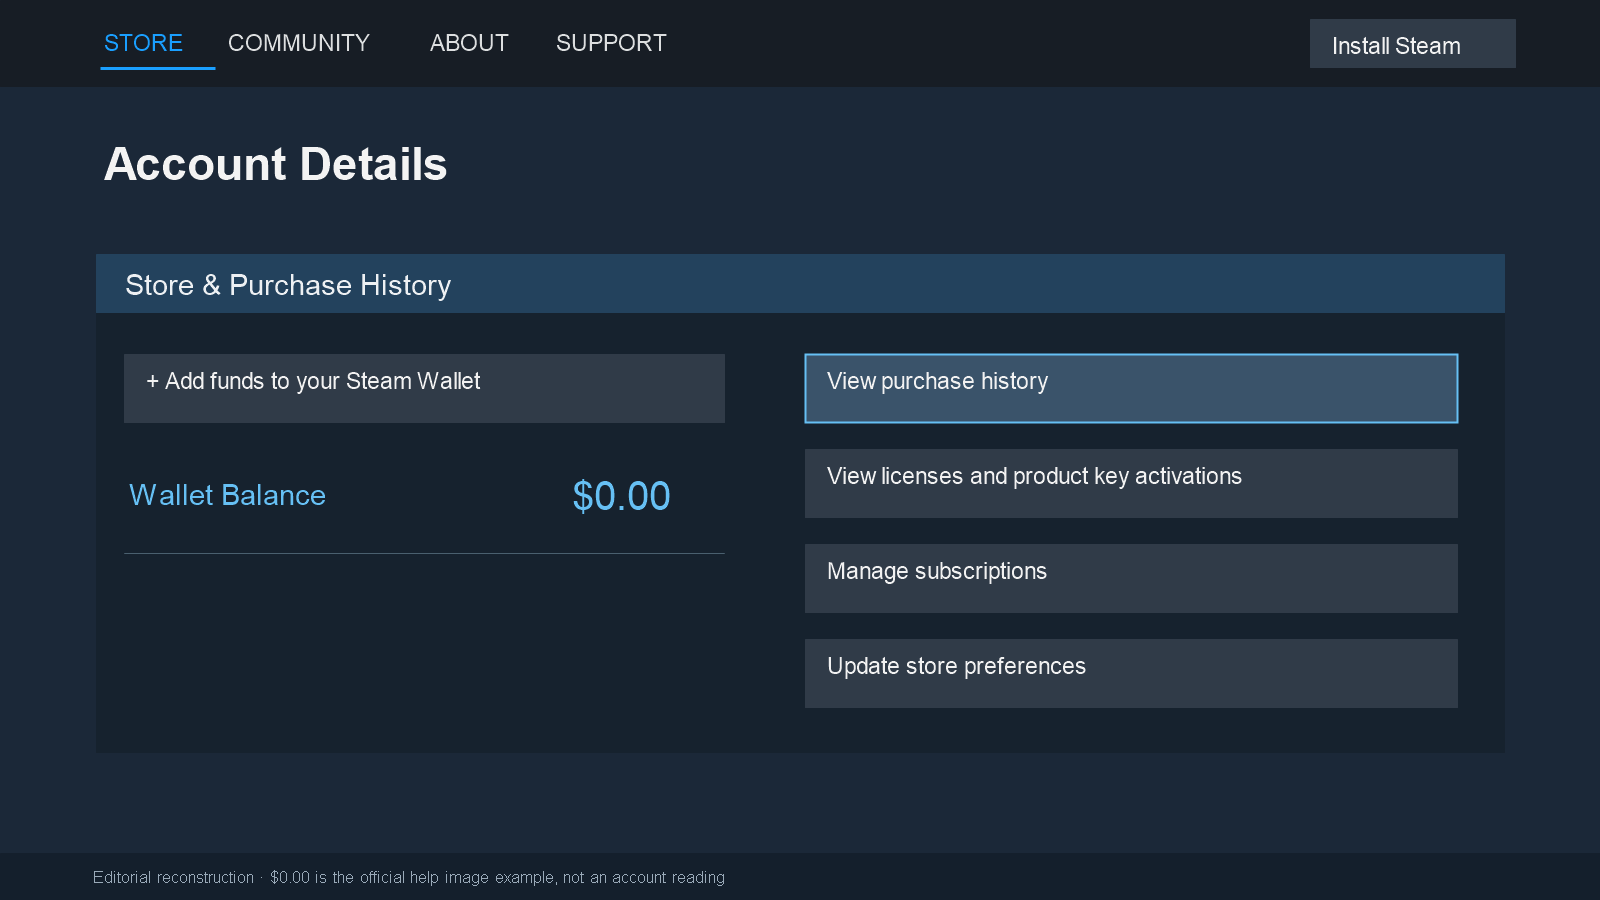The width and height of the screenshot is (1600, 900).
Task: Open the STORE tab
Action: click(143, 43)
